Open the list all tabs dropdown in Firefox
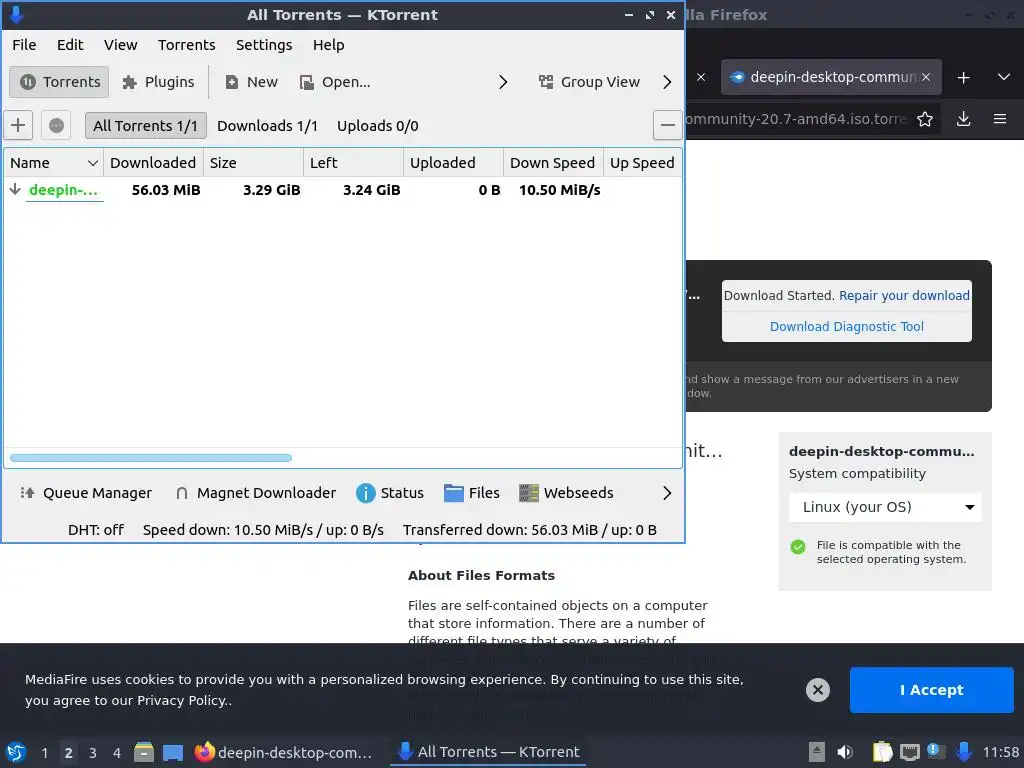 tap(1004, 77)
